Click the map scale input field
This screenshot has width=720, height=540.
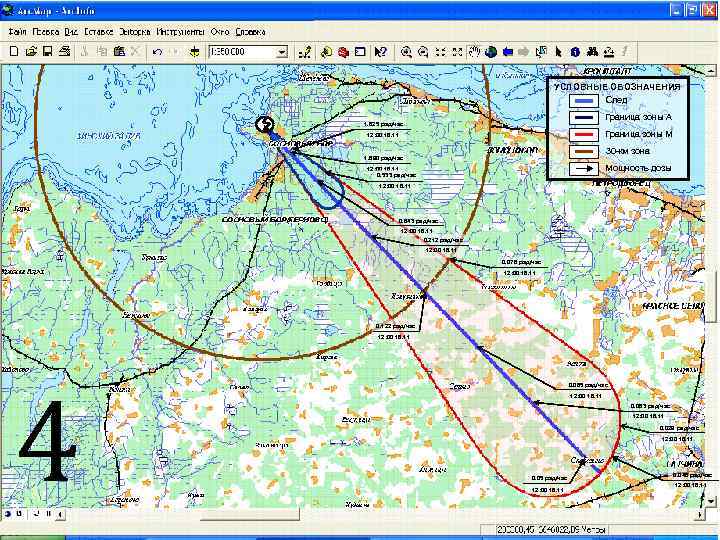pyautogui.click(x=242, y=52)
